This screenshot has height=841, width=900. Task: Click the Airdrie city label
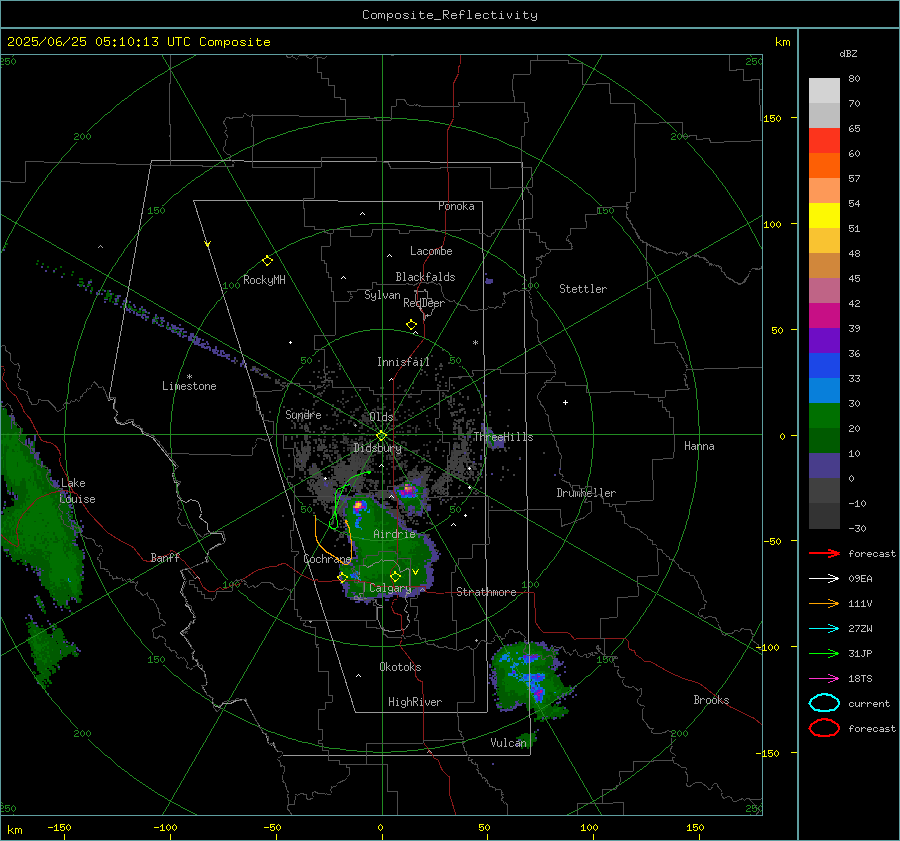[394, 534]
